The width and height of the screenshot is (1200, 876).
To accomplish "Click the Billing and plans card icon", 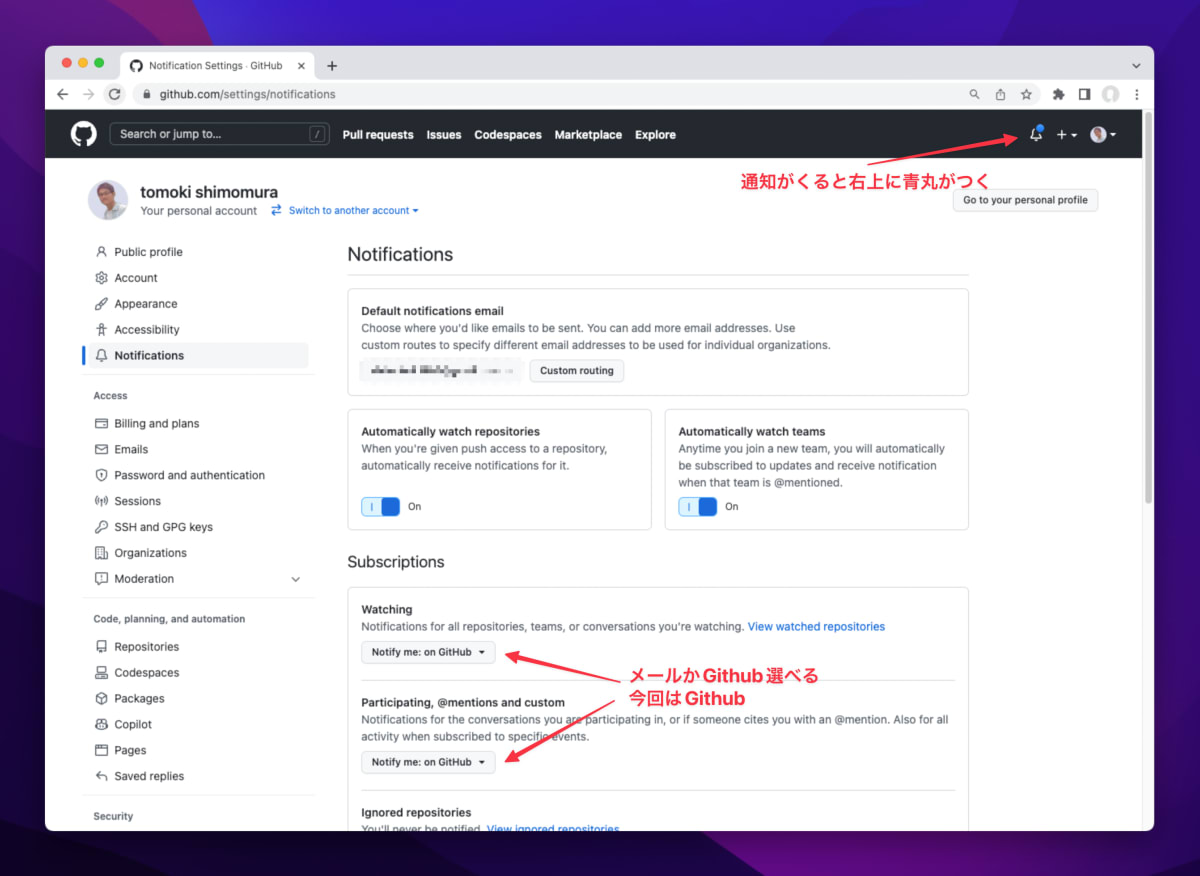I will pyautogui.click(x=101, y=423).
